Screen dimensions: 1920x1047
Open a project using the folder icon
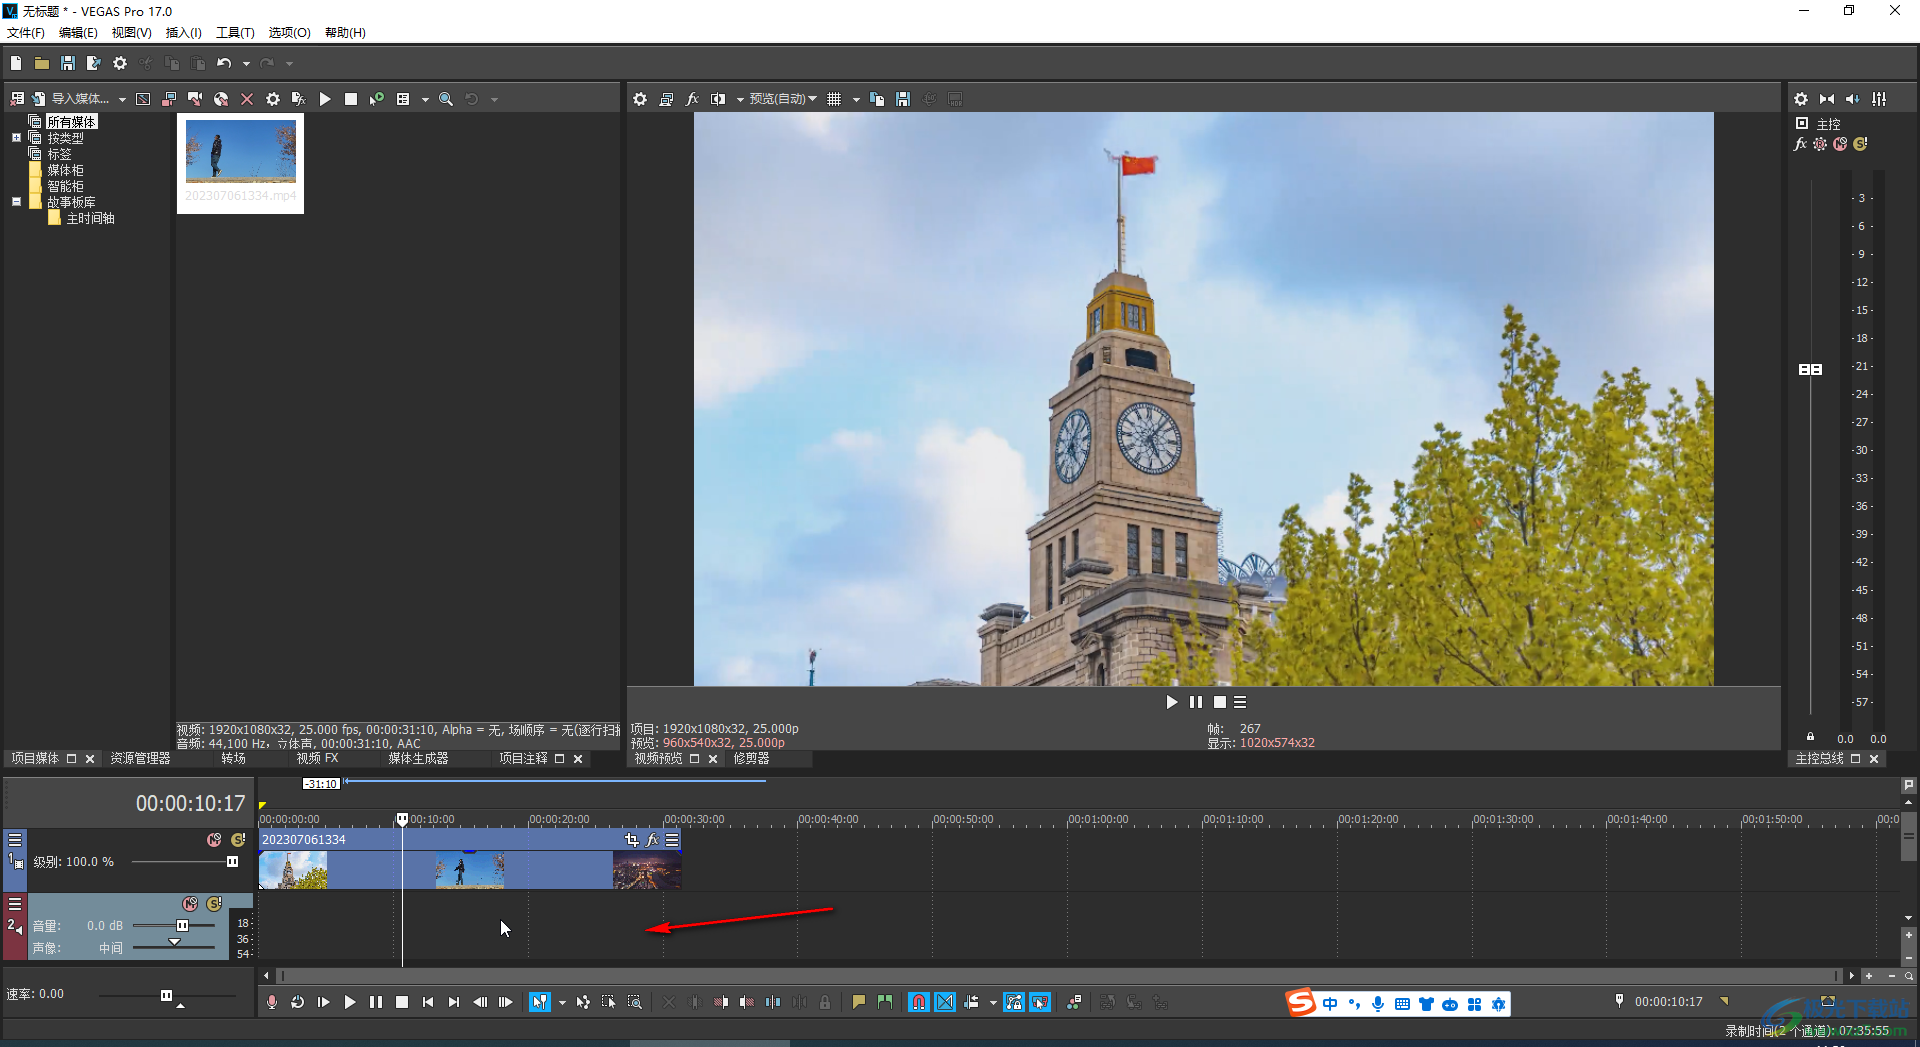click(42, 63)
